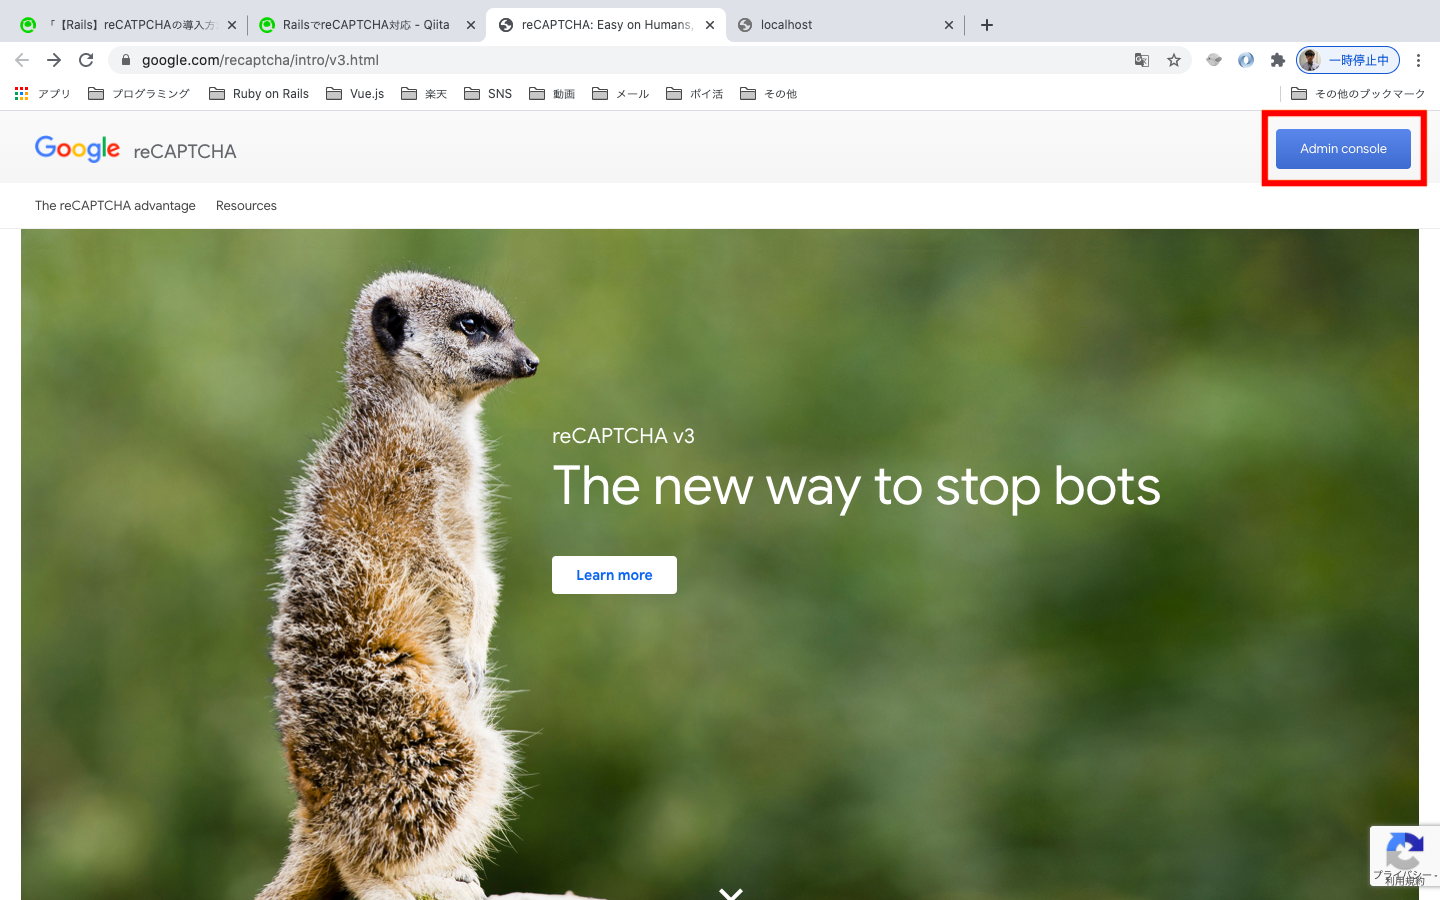Click the Admin console button
This screenshot has width=1440, height=900.
pos(1343,149)
